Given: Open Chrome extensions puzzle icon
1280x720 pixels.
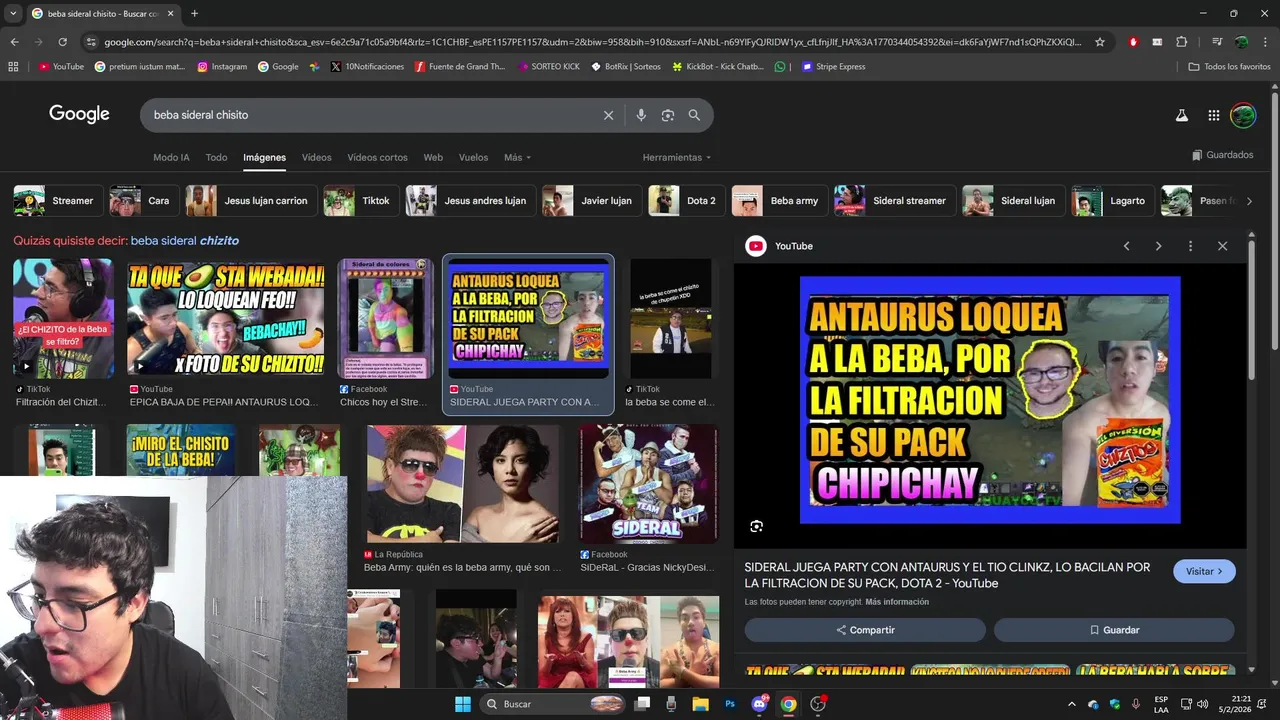Looking at the screenshot, I should click(1181, 42).
